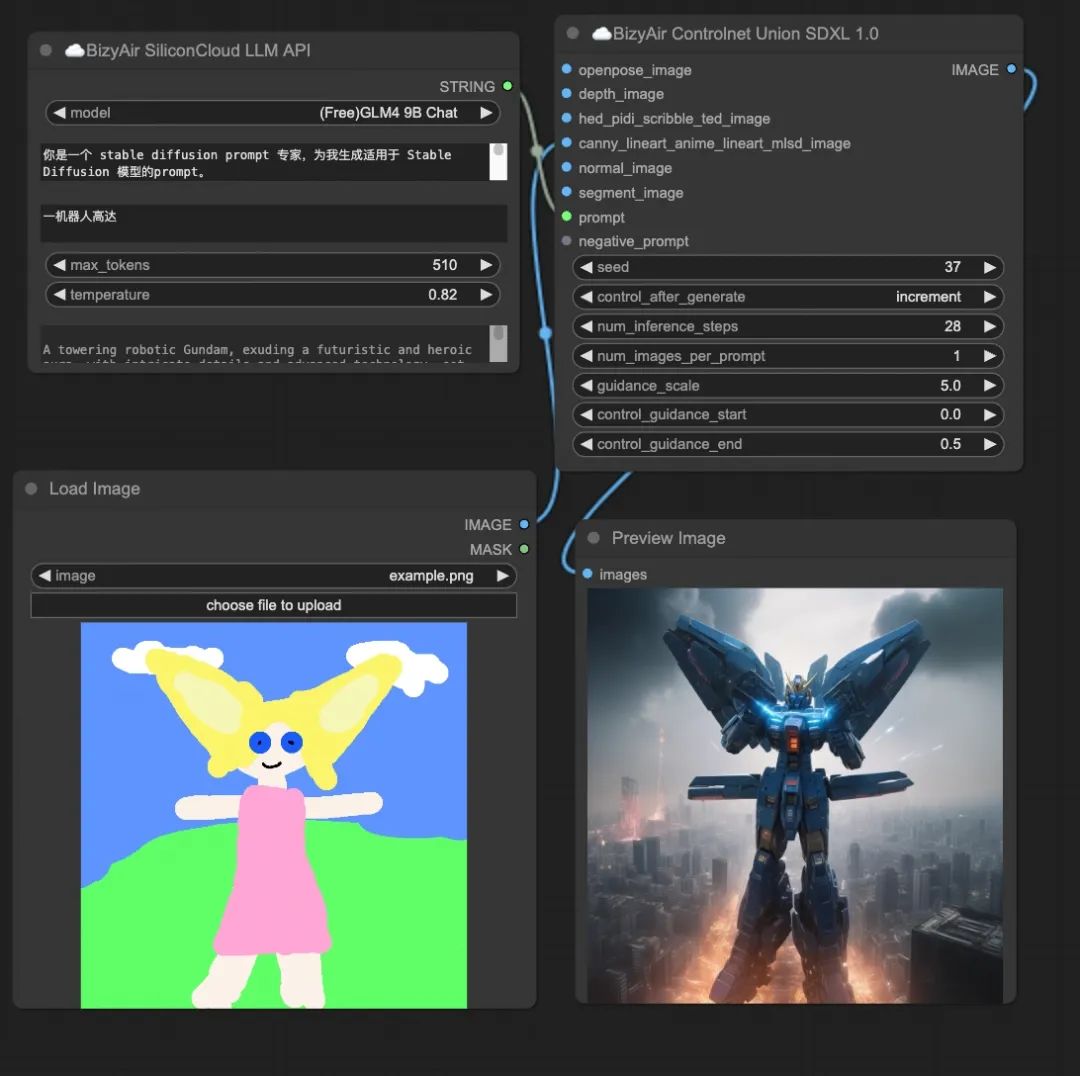
Task: Open image selector showing example.png
Action: coord(273,576)
